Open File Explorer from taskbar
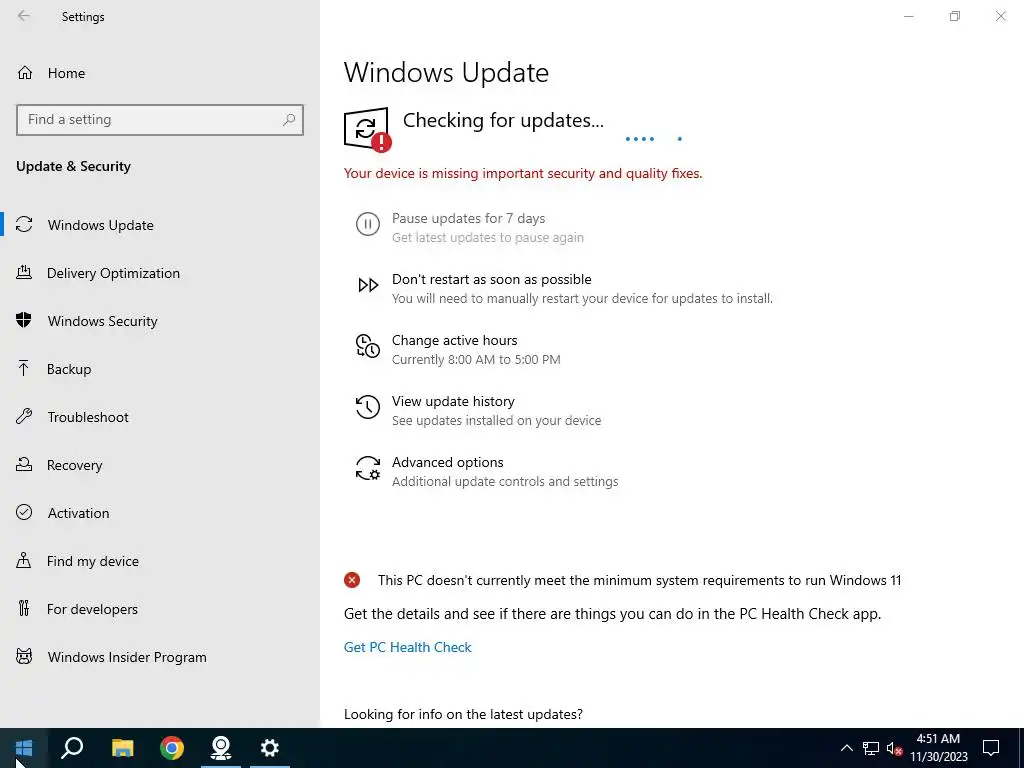This screenshot has width=1024, height=768. click(x=122, y=748)
